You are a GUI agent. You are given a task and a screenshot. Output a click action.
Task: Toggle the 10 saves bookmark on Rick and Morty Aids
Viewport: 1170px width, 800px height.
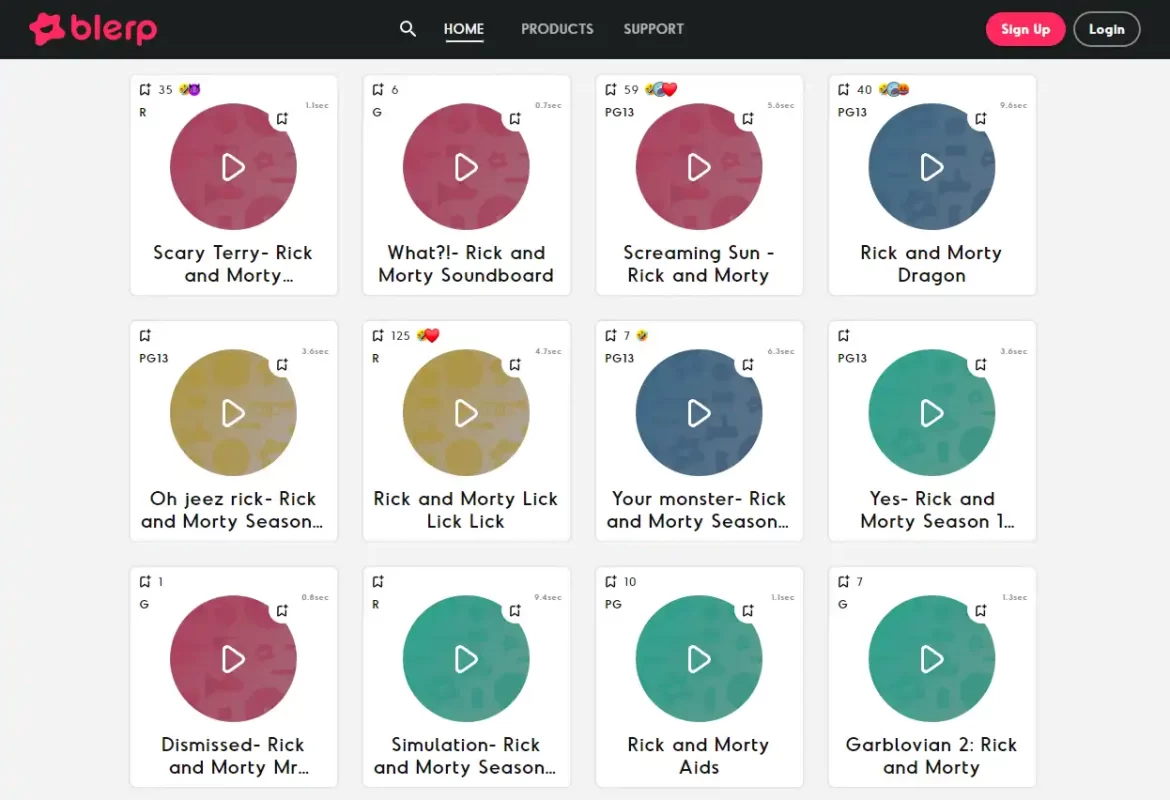(x=611, y=582)
